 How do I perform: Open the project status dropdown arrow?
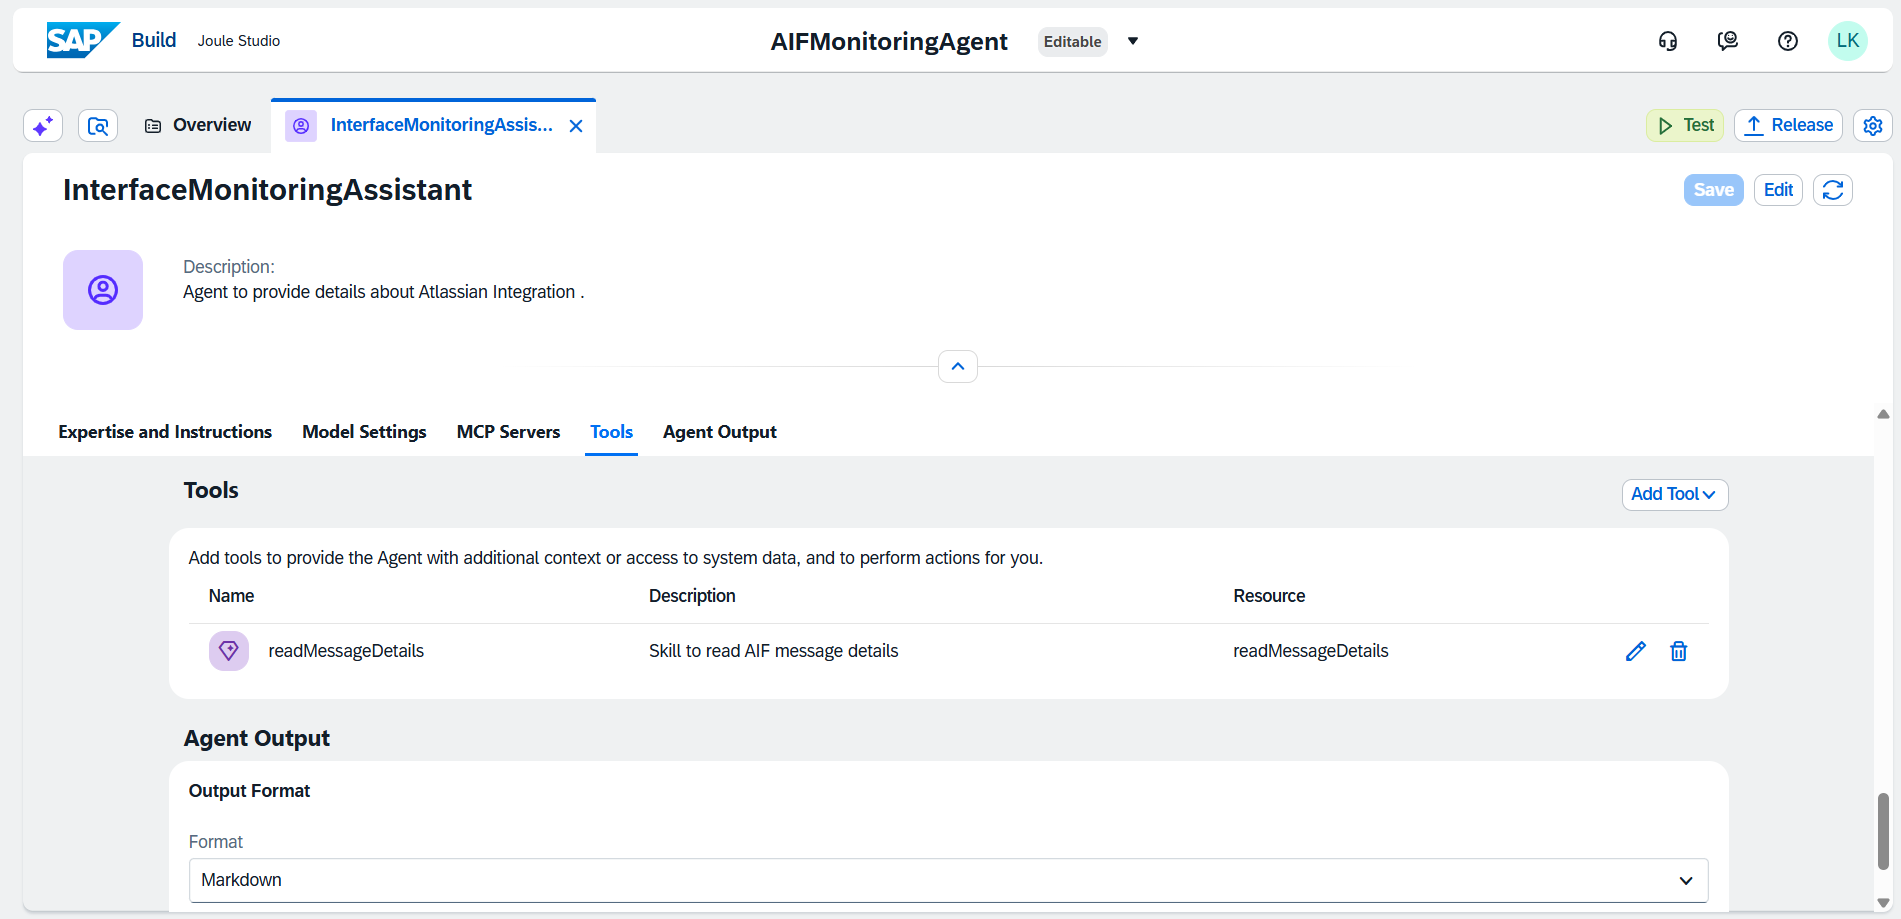click(x=1133, y=41)
